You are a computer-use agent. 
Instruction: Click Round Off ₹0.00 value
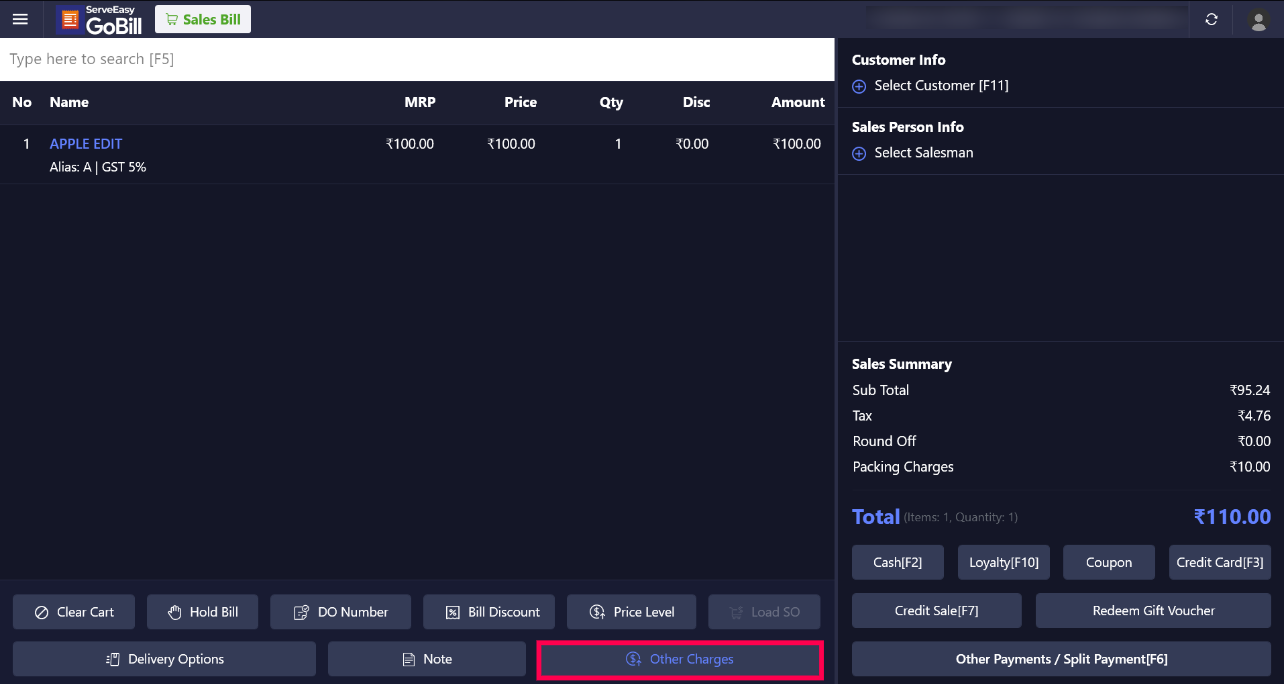(1254, 441)
